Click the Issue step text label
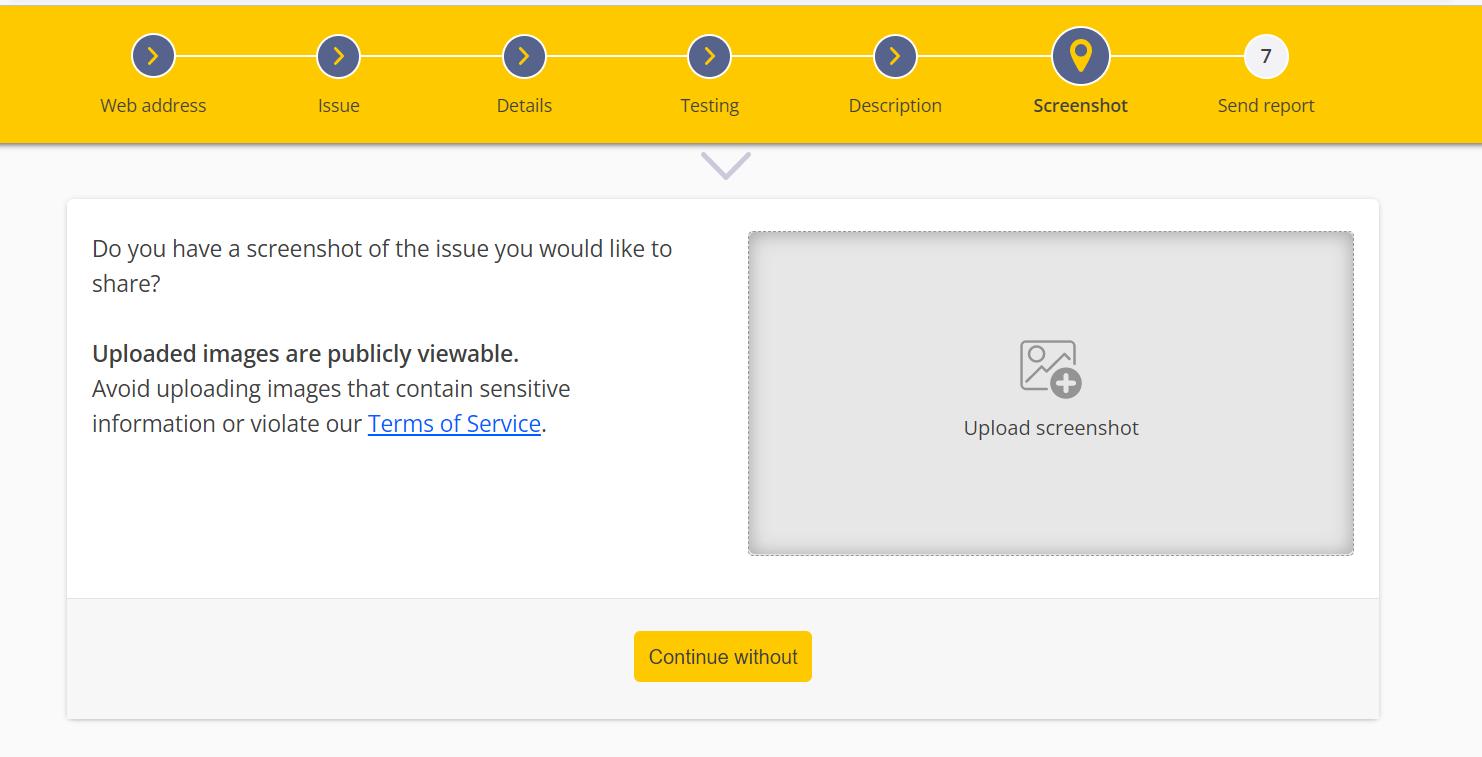The image size is (1482, 757). click(x=338, y=104)
